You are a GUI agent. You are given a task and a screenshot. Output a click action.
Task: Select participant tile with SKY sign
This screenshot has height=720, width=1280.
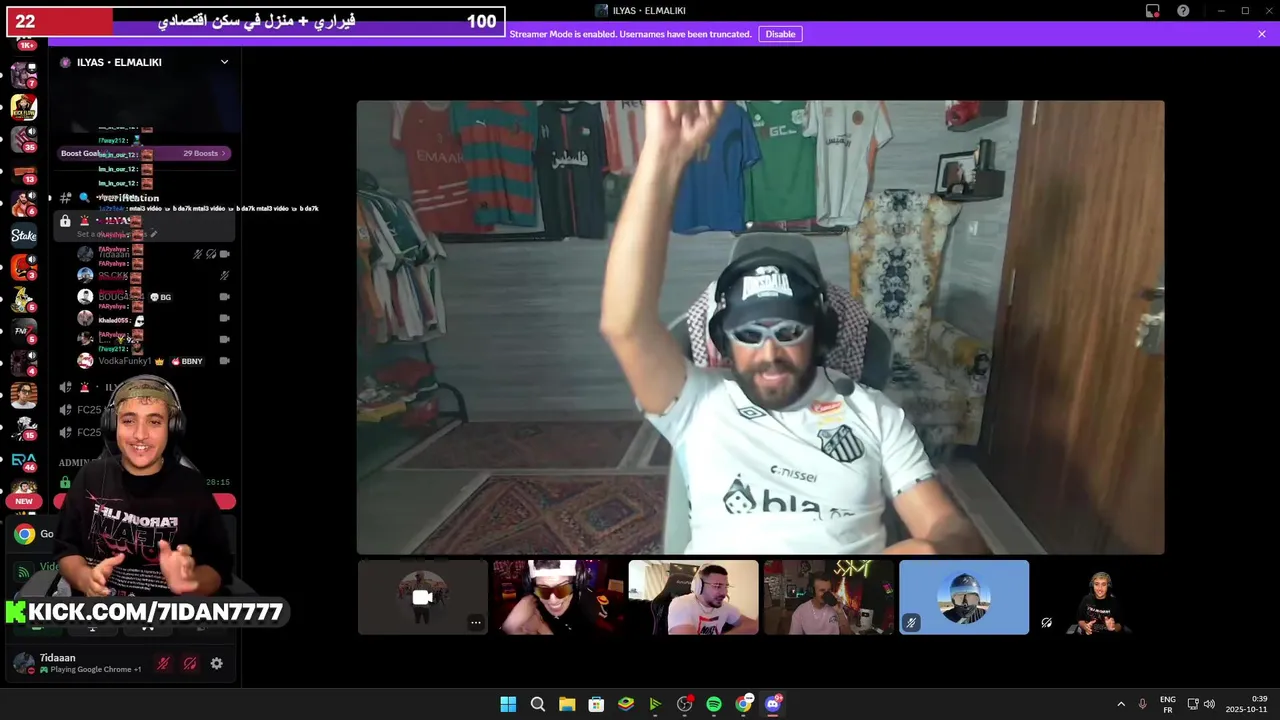click(x=829, y=597)
